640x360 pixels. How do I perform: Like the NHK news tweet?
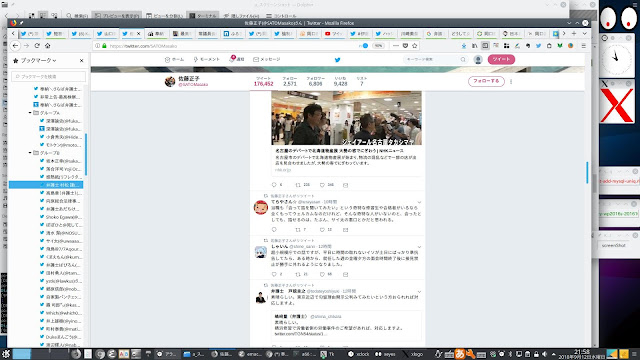point(322,185)
